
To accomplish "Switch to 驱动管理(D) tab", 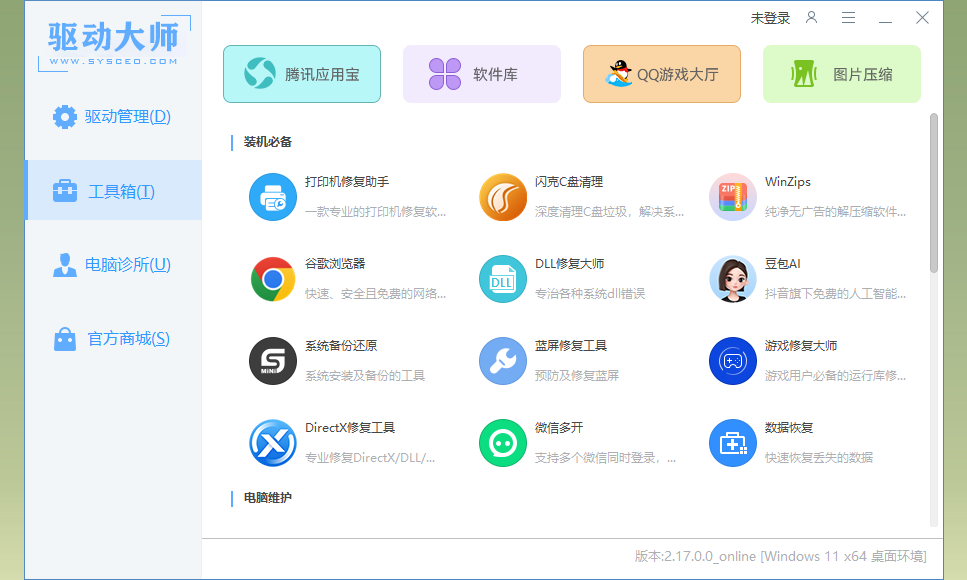I will pyautogui.click(x=113, y=117).
